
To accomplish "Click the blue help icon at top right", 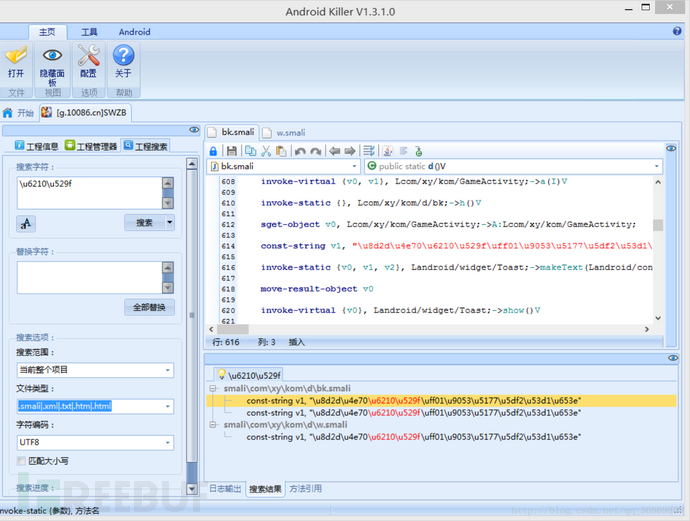I will point(677,31).
